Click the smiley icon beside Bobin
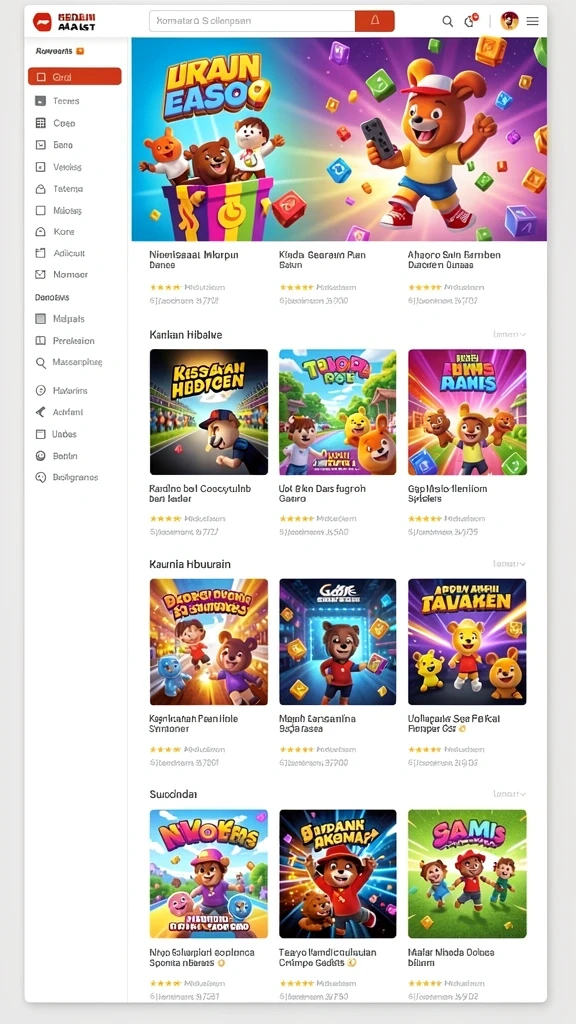The image size is (576, 1024). click(40, 456)
